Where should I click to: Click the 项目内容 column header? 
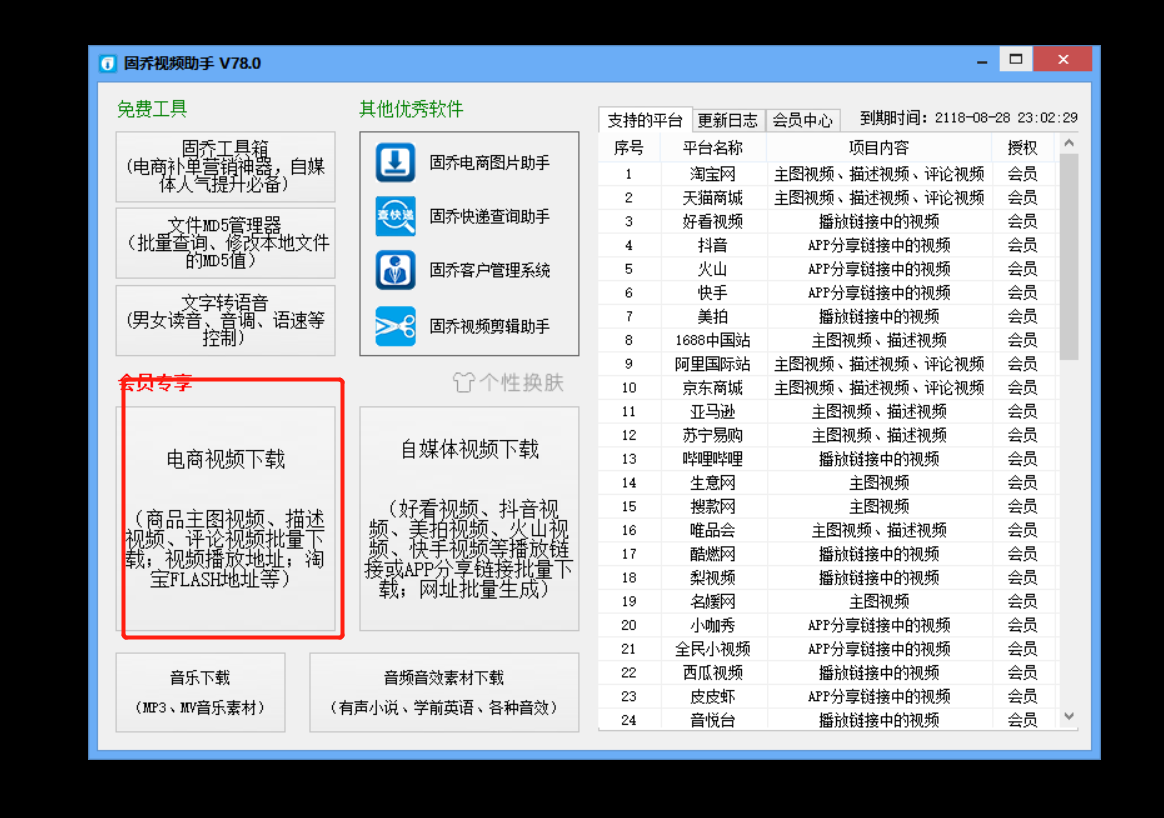click(x=879, y=148)
